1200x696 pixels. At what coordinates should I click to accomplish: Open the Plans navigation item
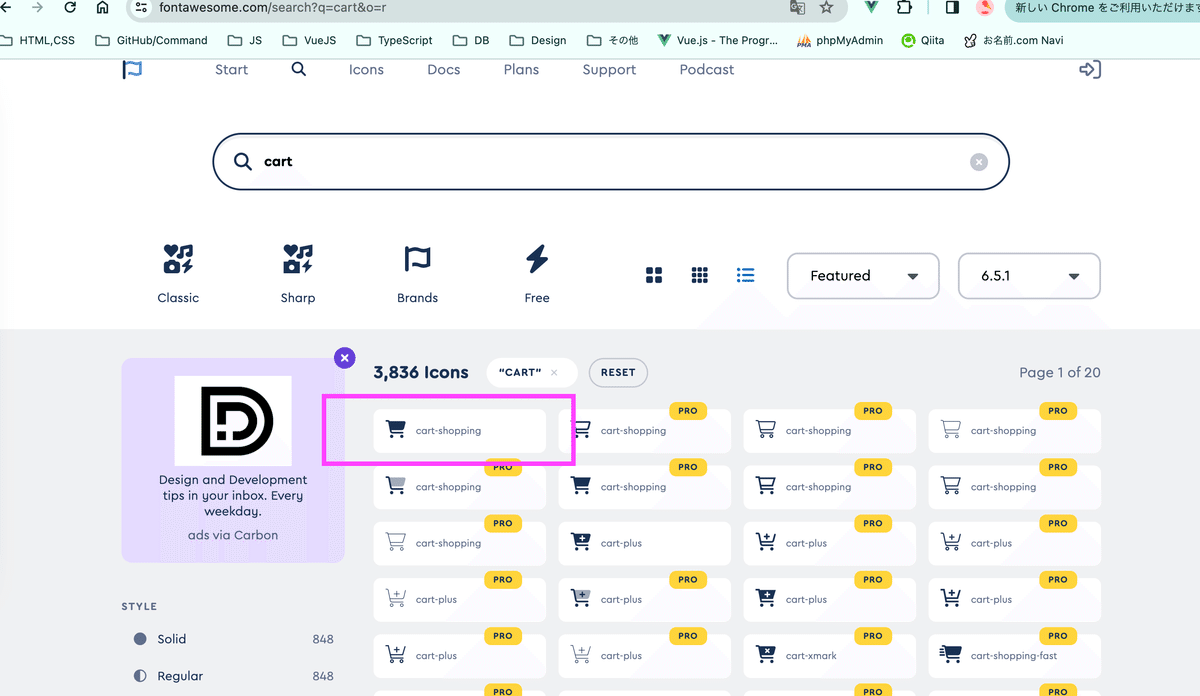521,70
